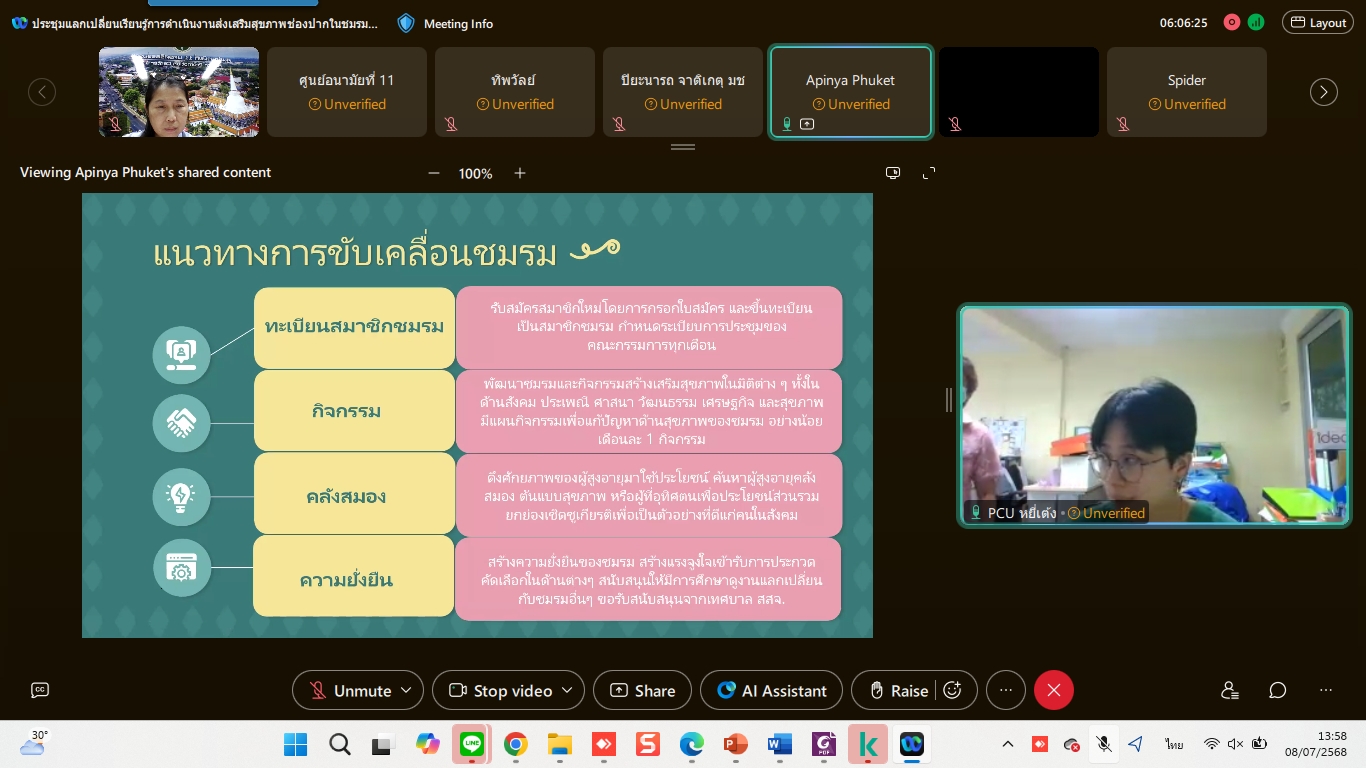Open the chat panel icon

coord(1278,690)
